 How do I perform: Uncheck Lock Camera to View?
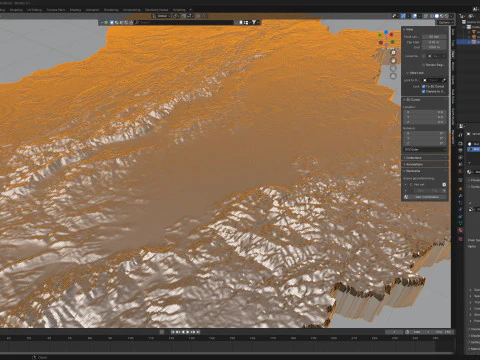click(x=424, y=91)
